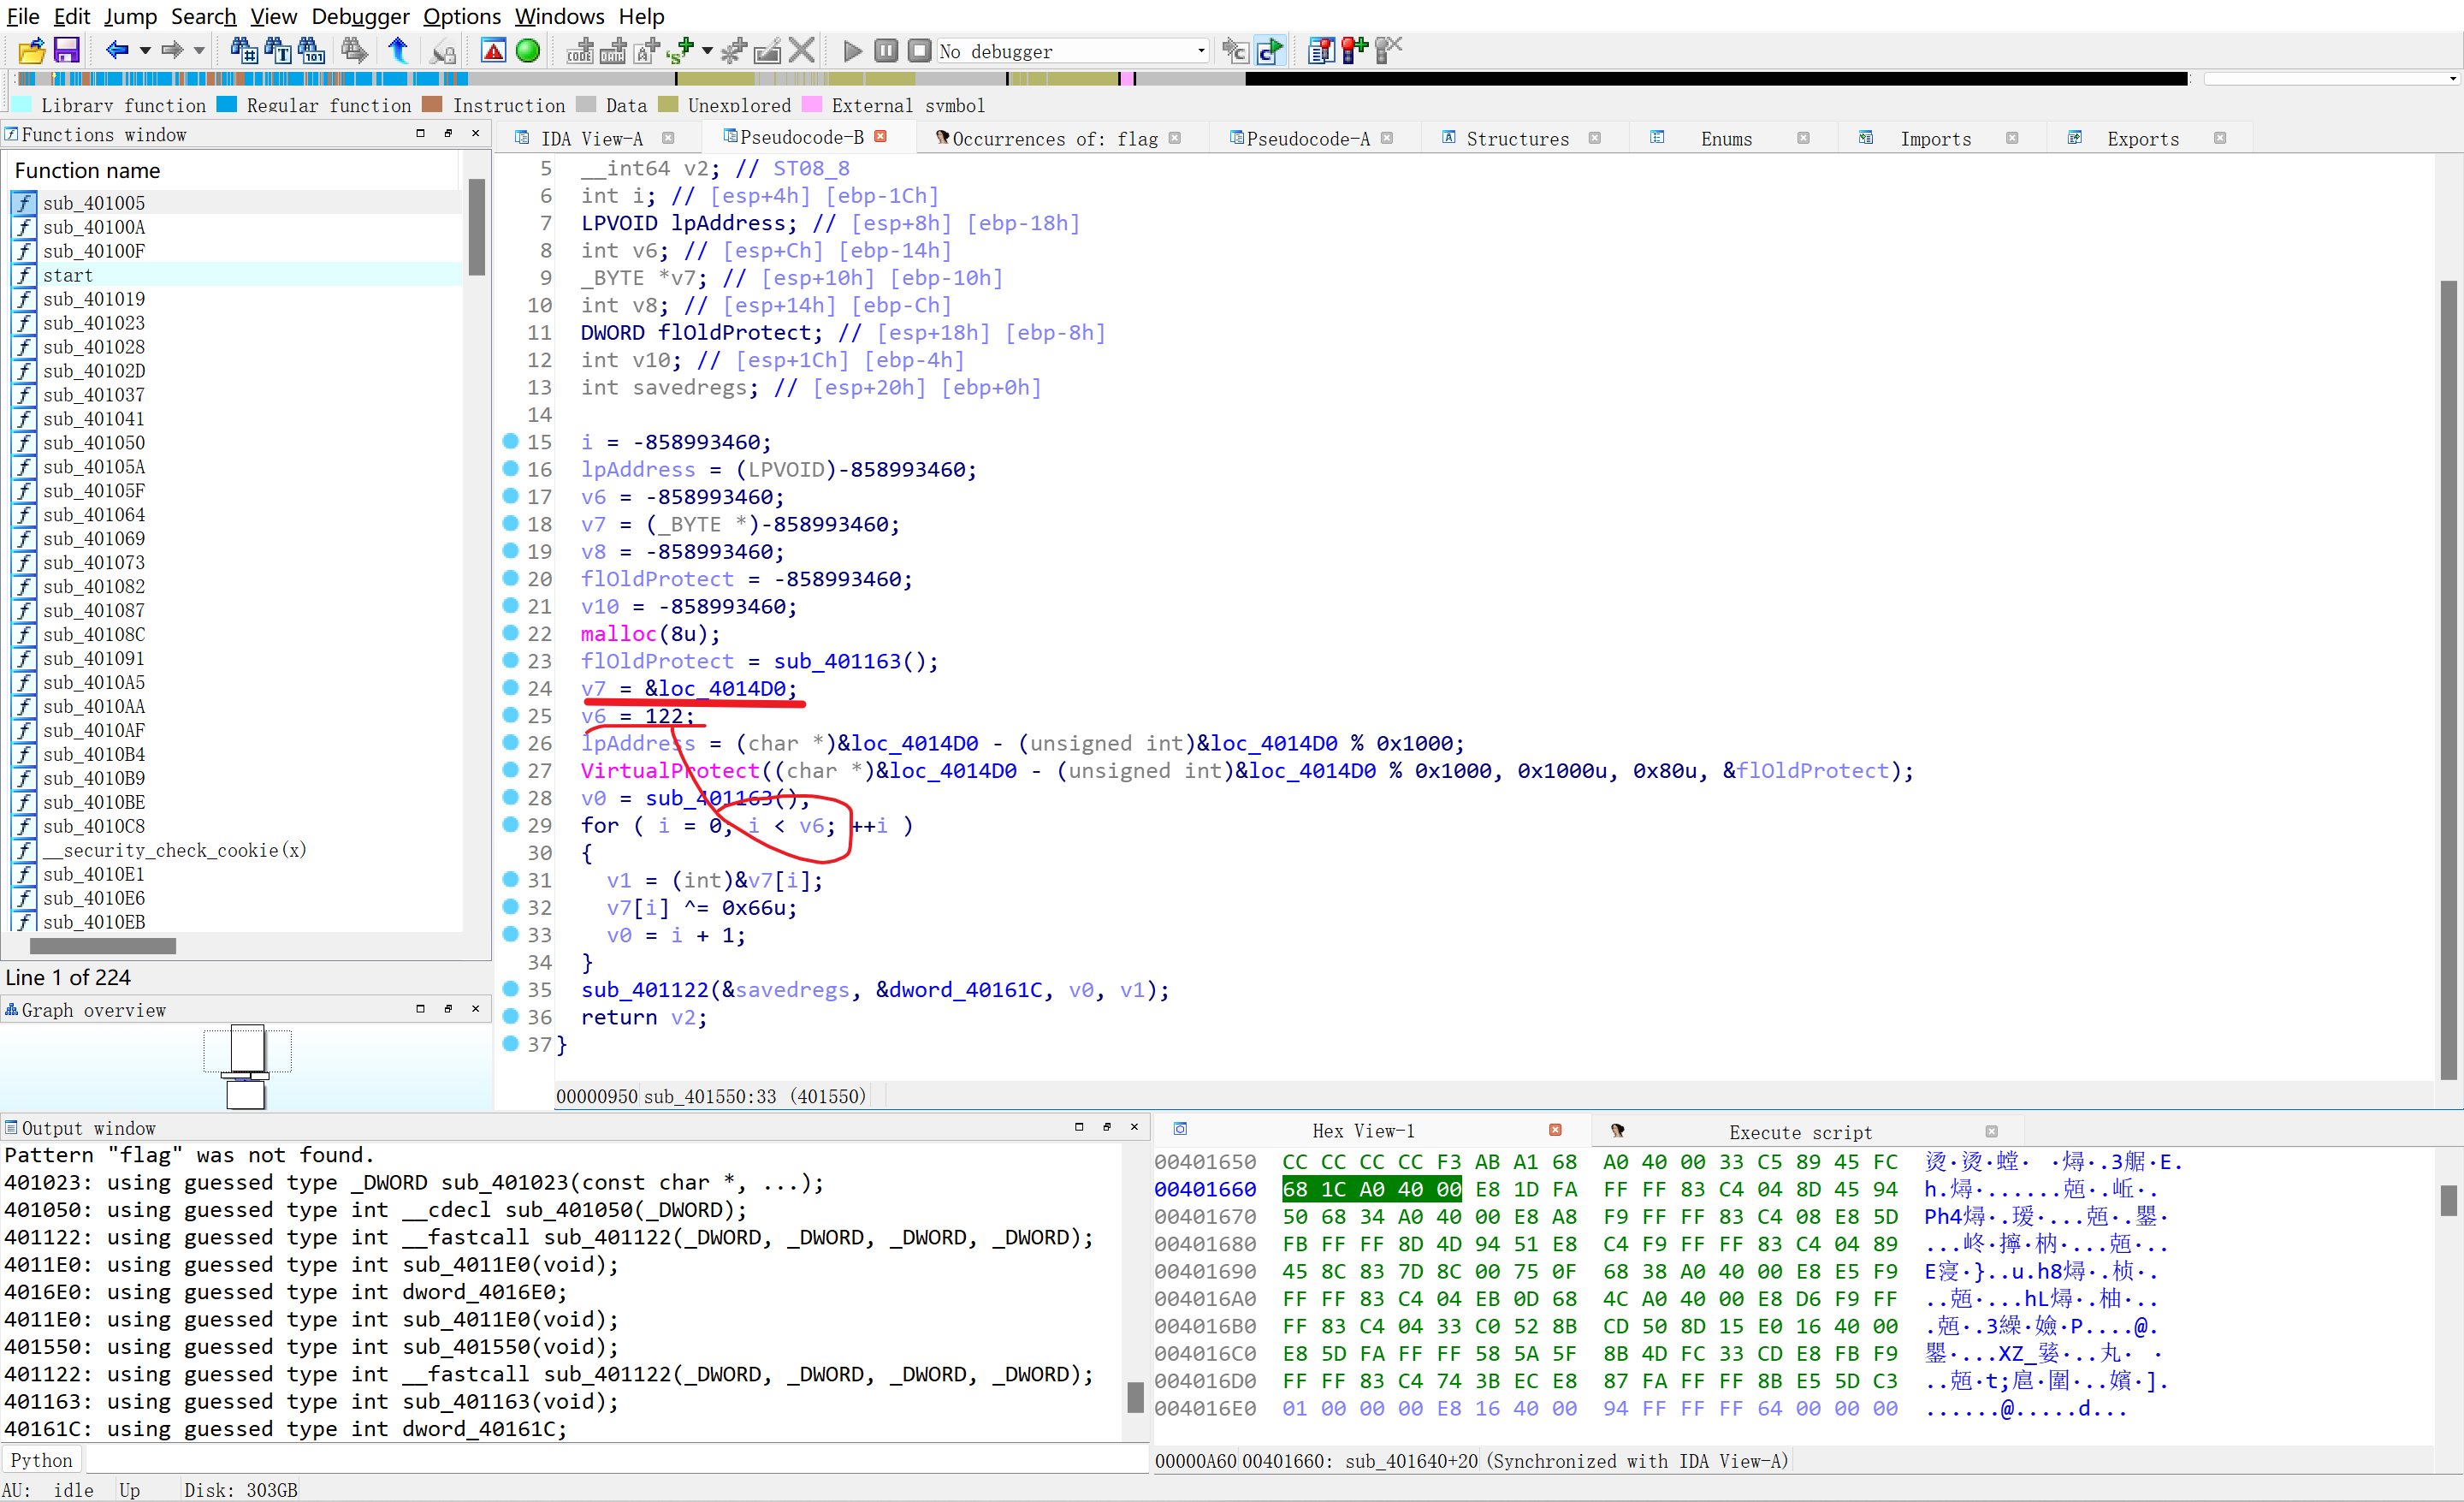The width and height of the screenshot is (2464, 1502).
Task: Toggle breakpoint dot at line 29
Action: [510, 824]
